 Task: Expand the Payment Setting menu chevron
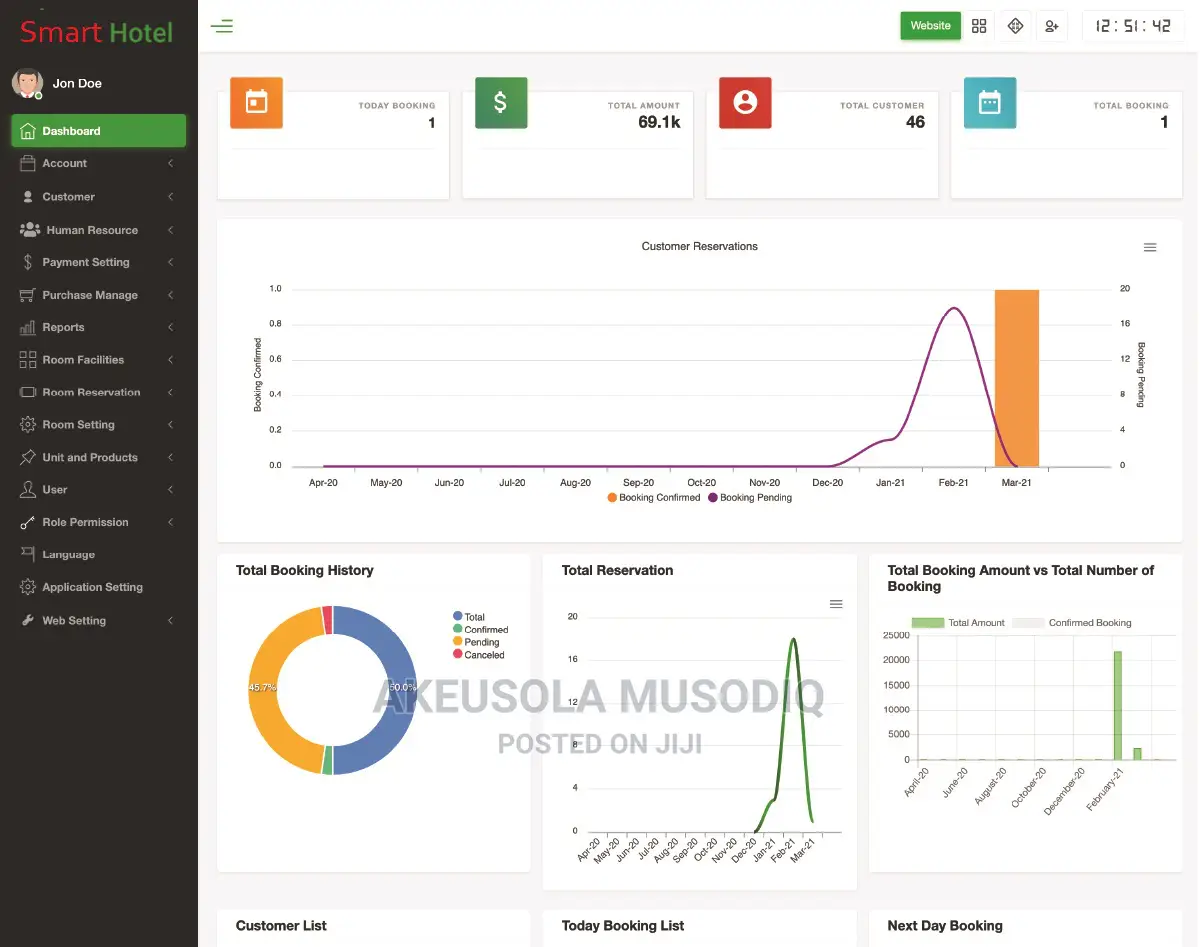click(171, 262)
